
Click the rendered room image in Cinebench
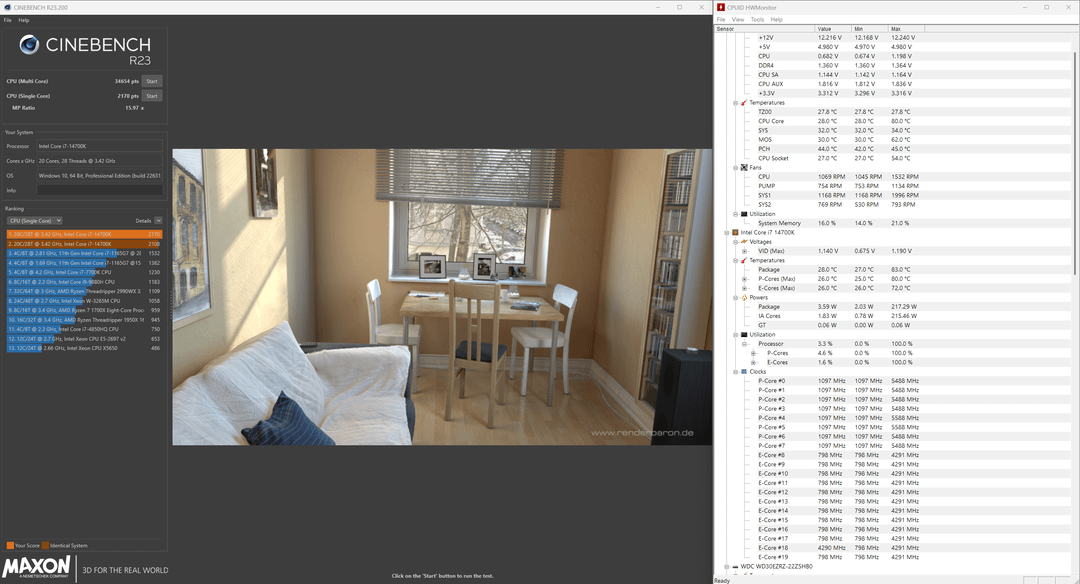coord(442,297)
